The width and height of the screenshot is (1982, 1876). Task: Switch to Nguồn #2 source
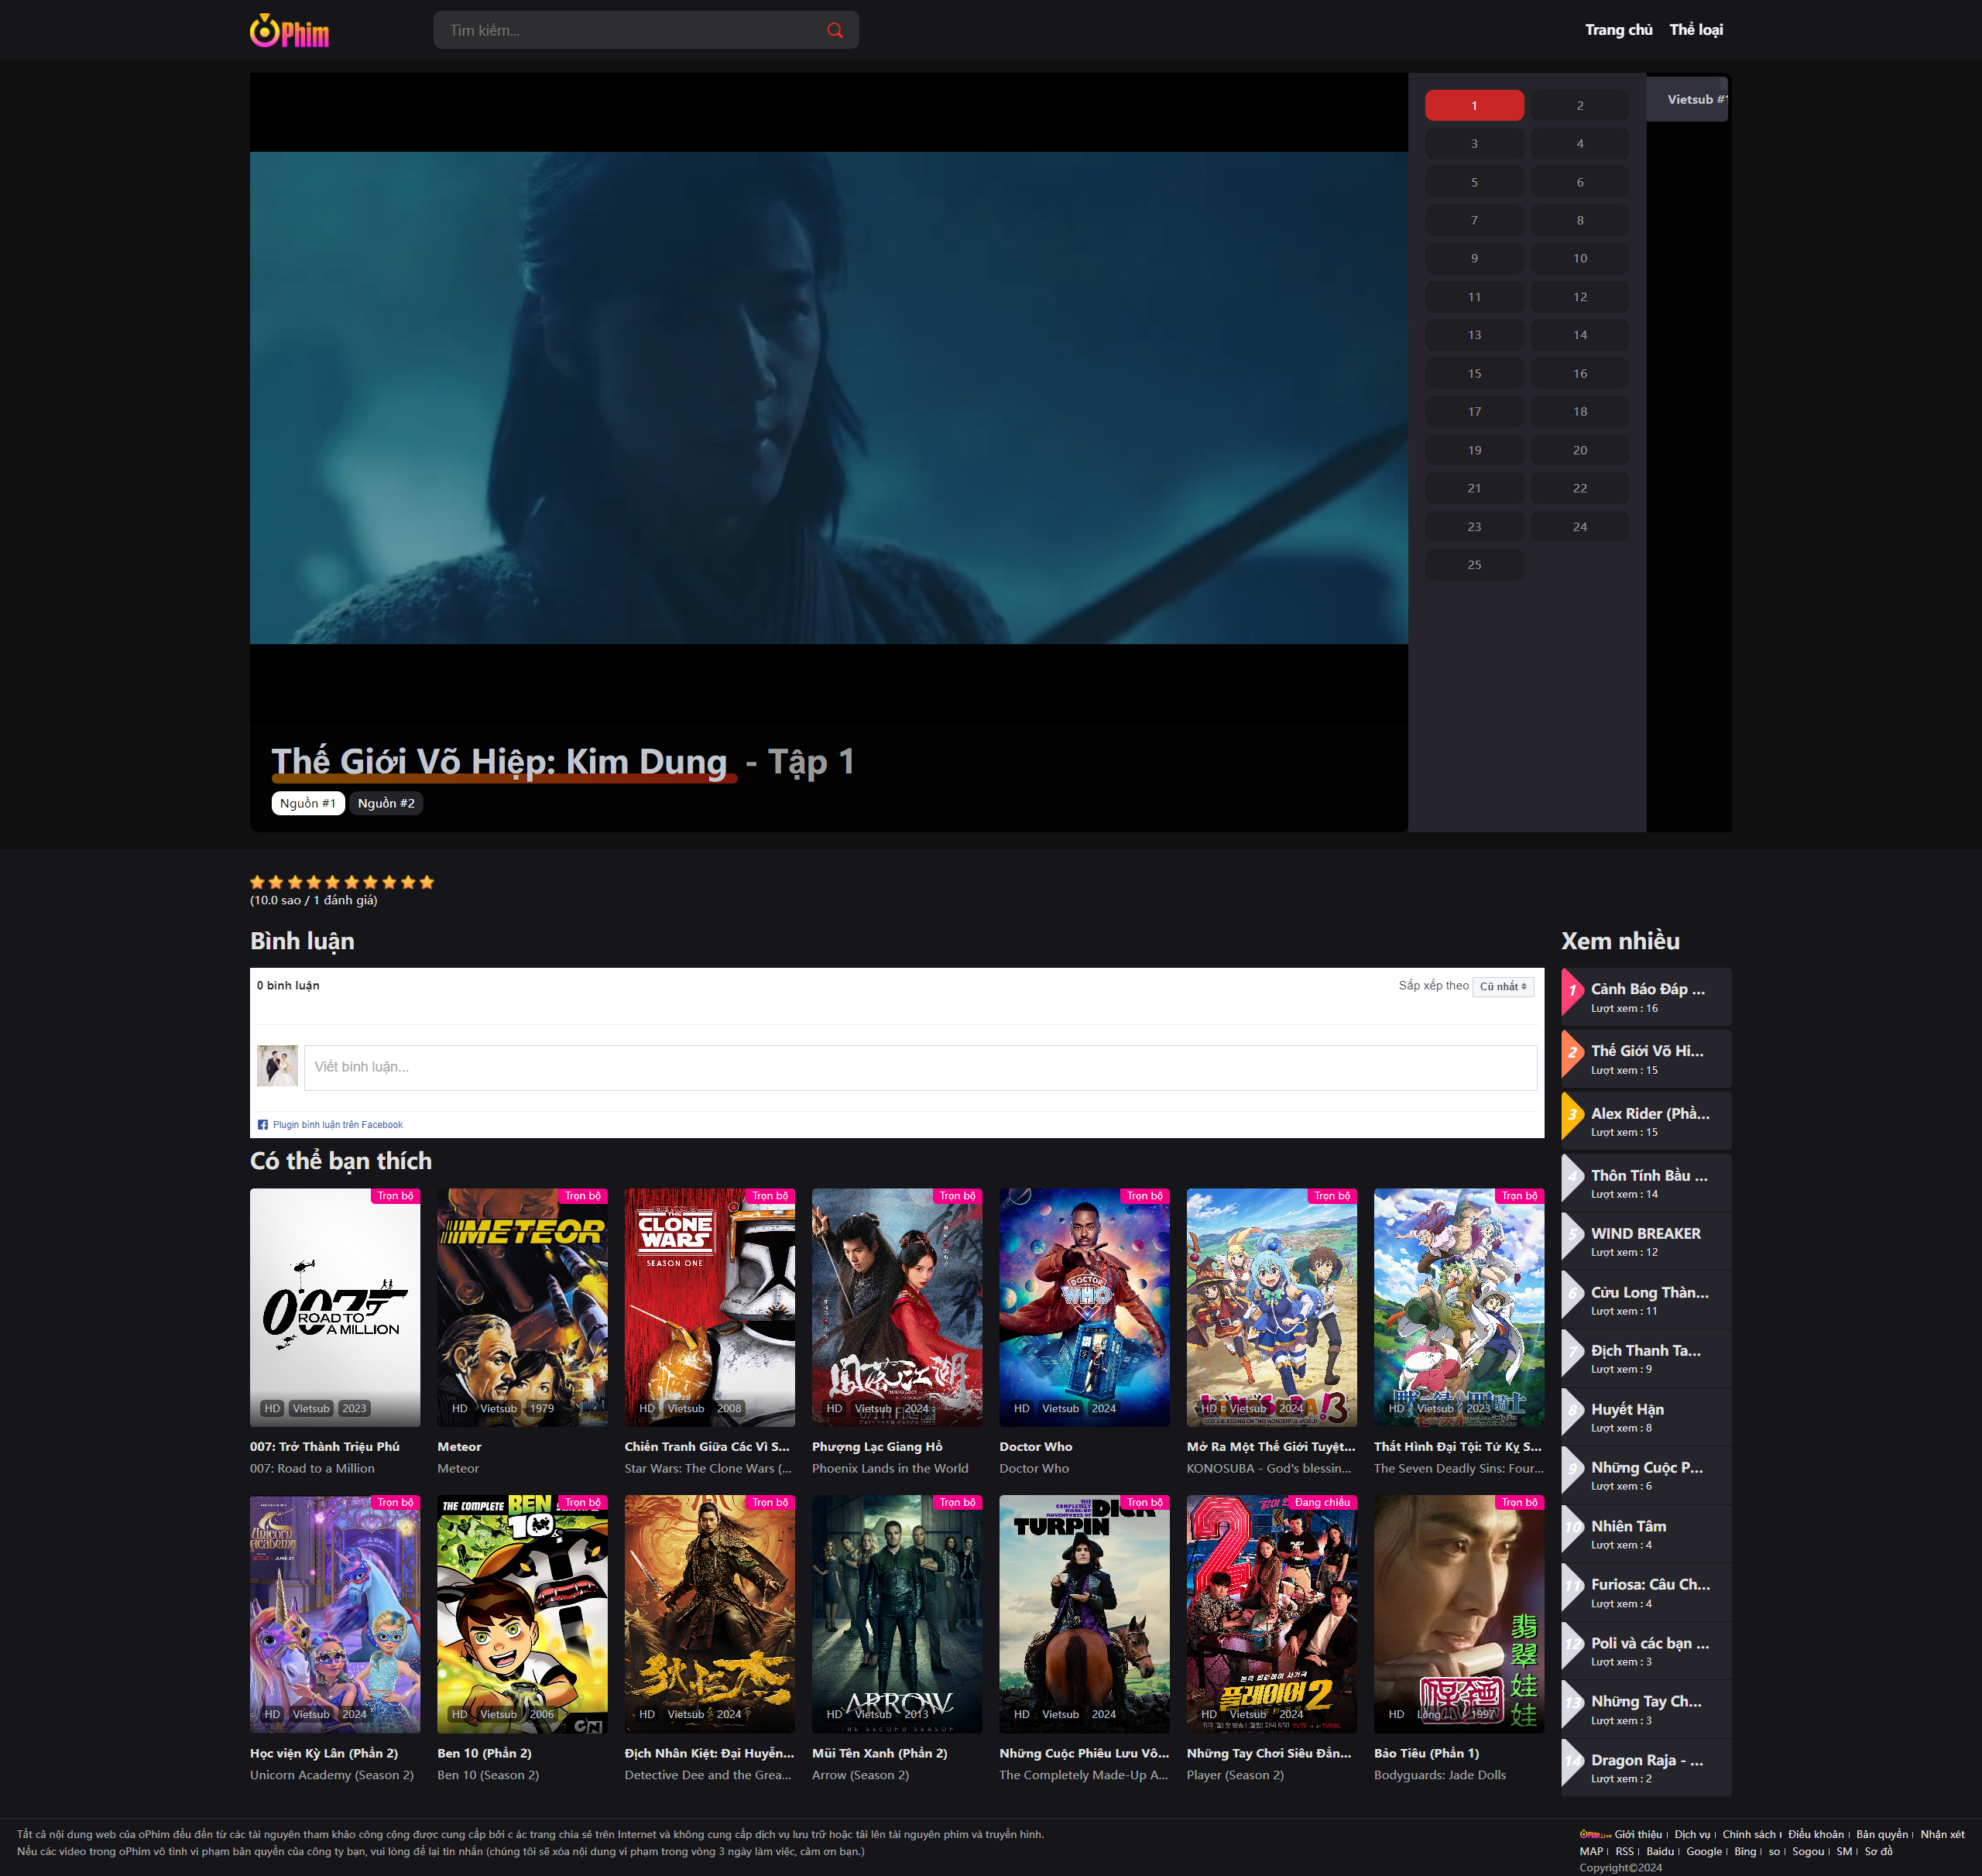[x=386, y=803]
